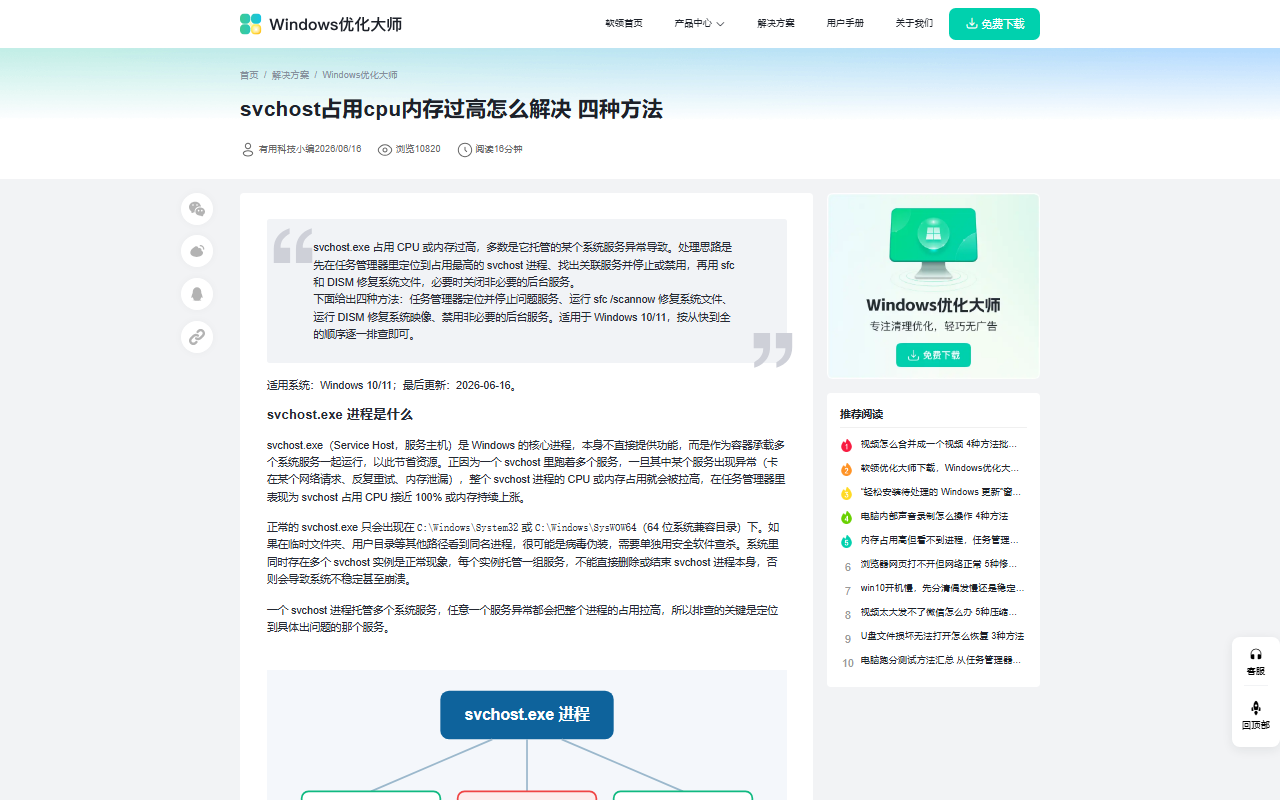Click the orange flame rank 2 icon

point(846,468)
